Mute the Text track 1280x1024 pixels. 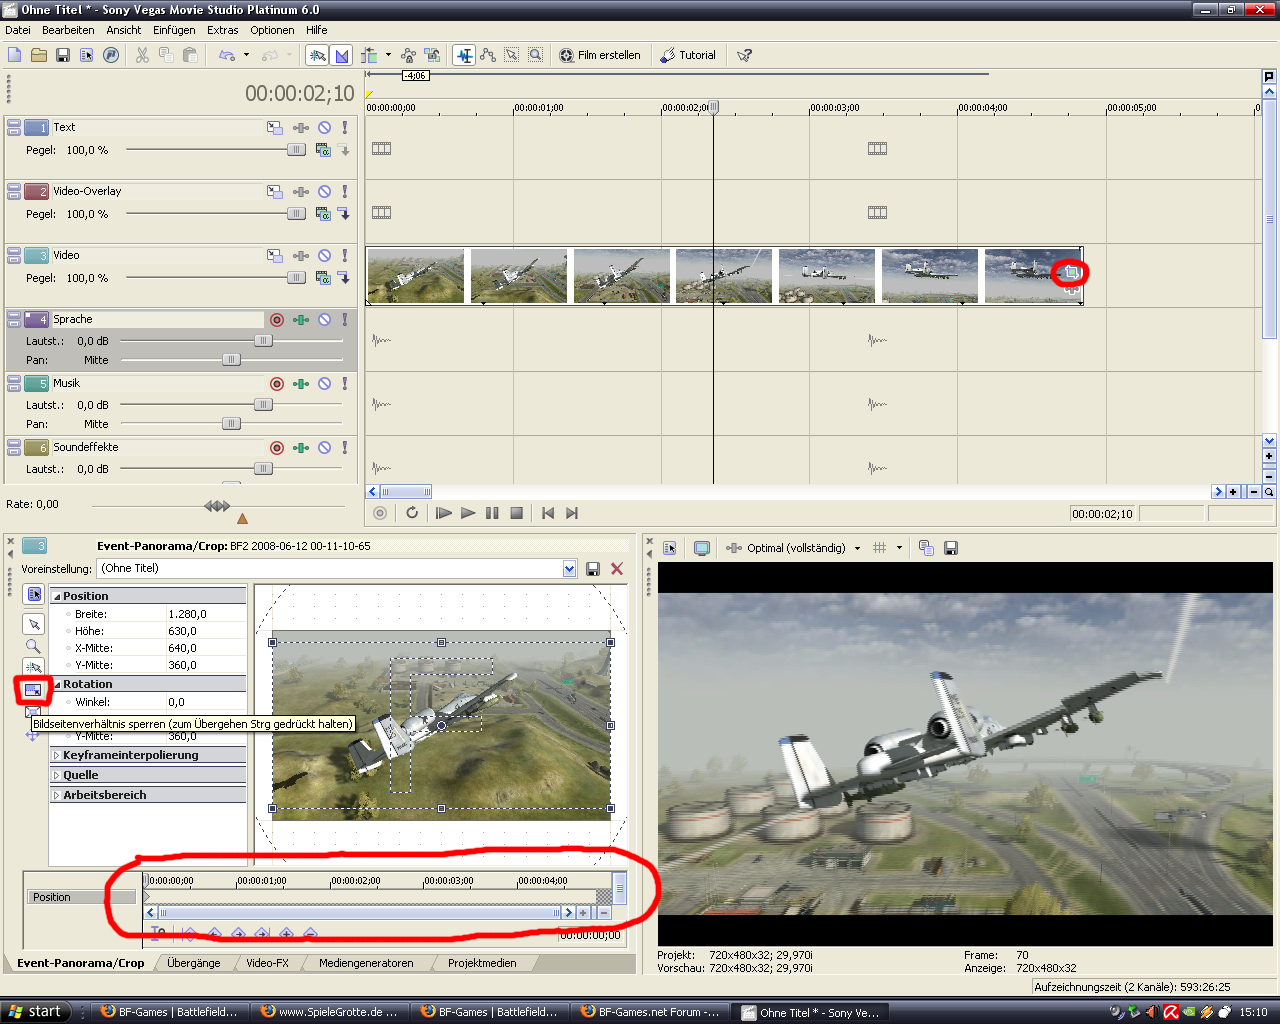[x=324, y=127]
